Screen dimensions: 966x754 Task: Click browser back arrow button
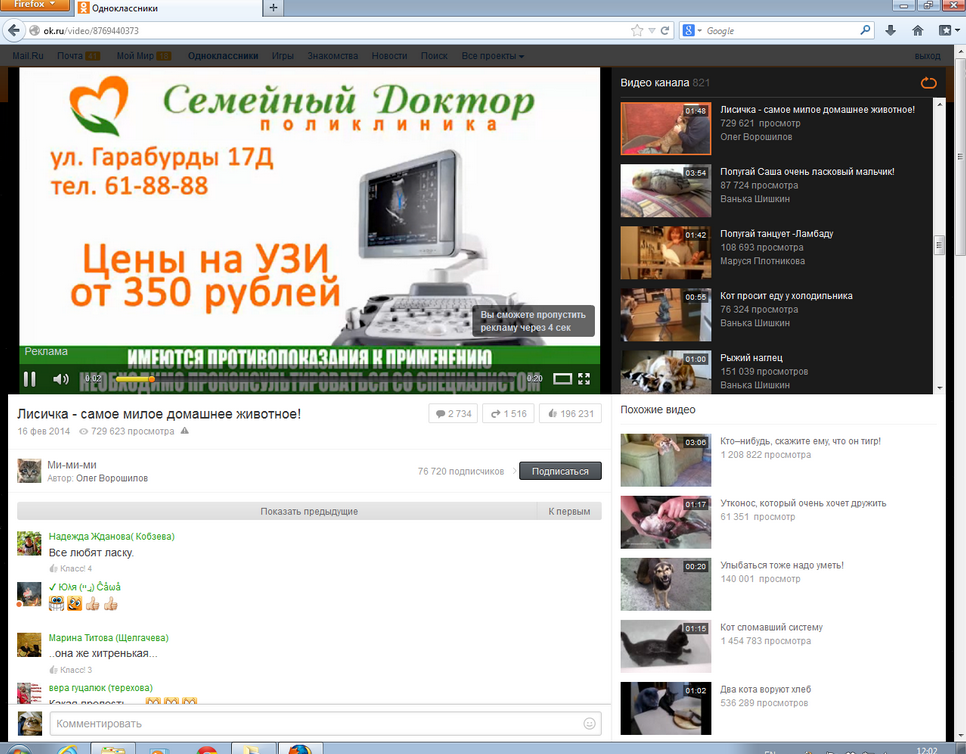pos(14,30)
